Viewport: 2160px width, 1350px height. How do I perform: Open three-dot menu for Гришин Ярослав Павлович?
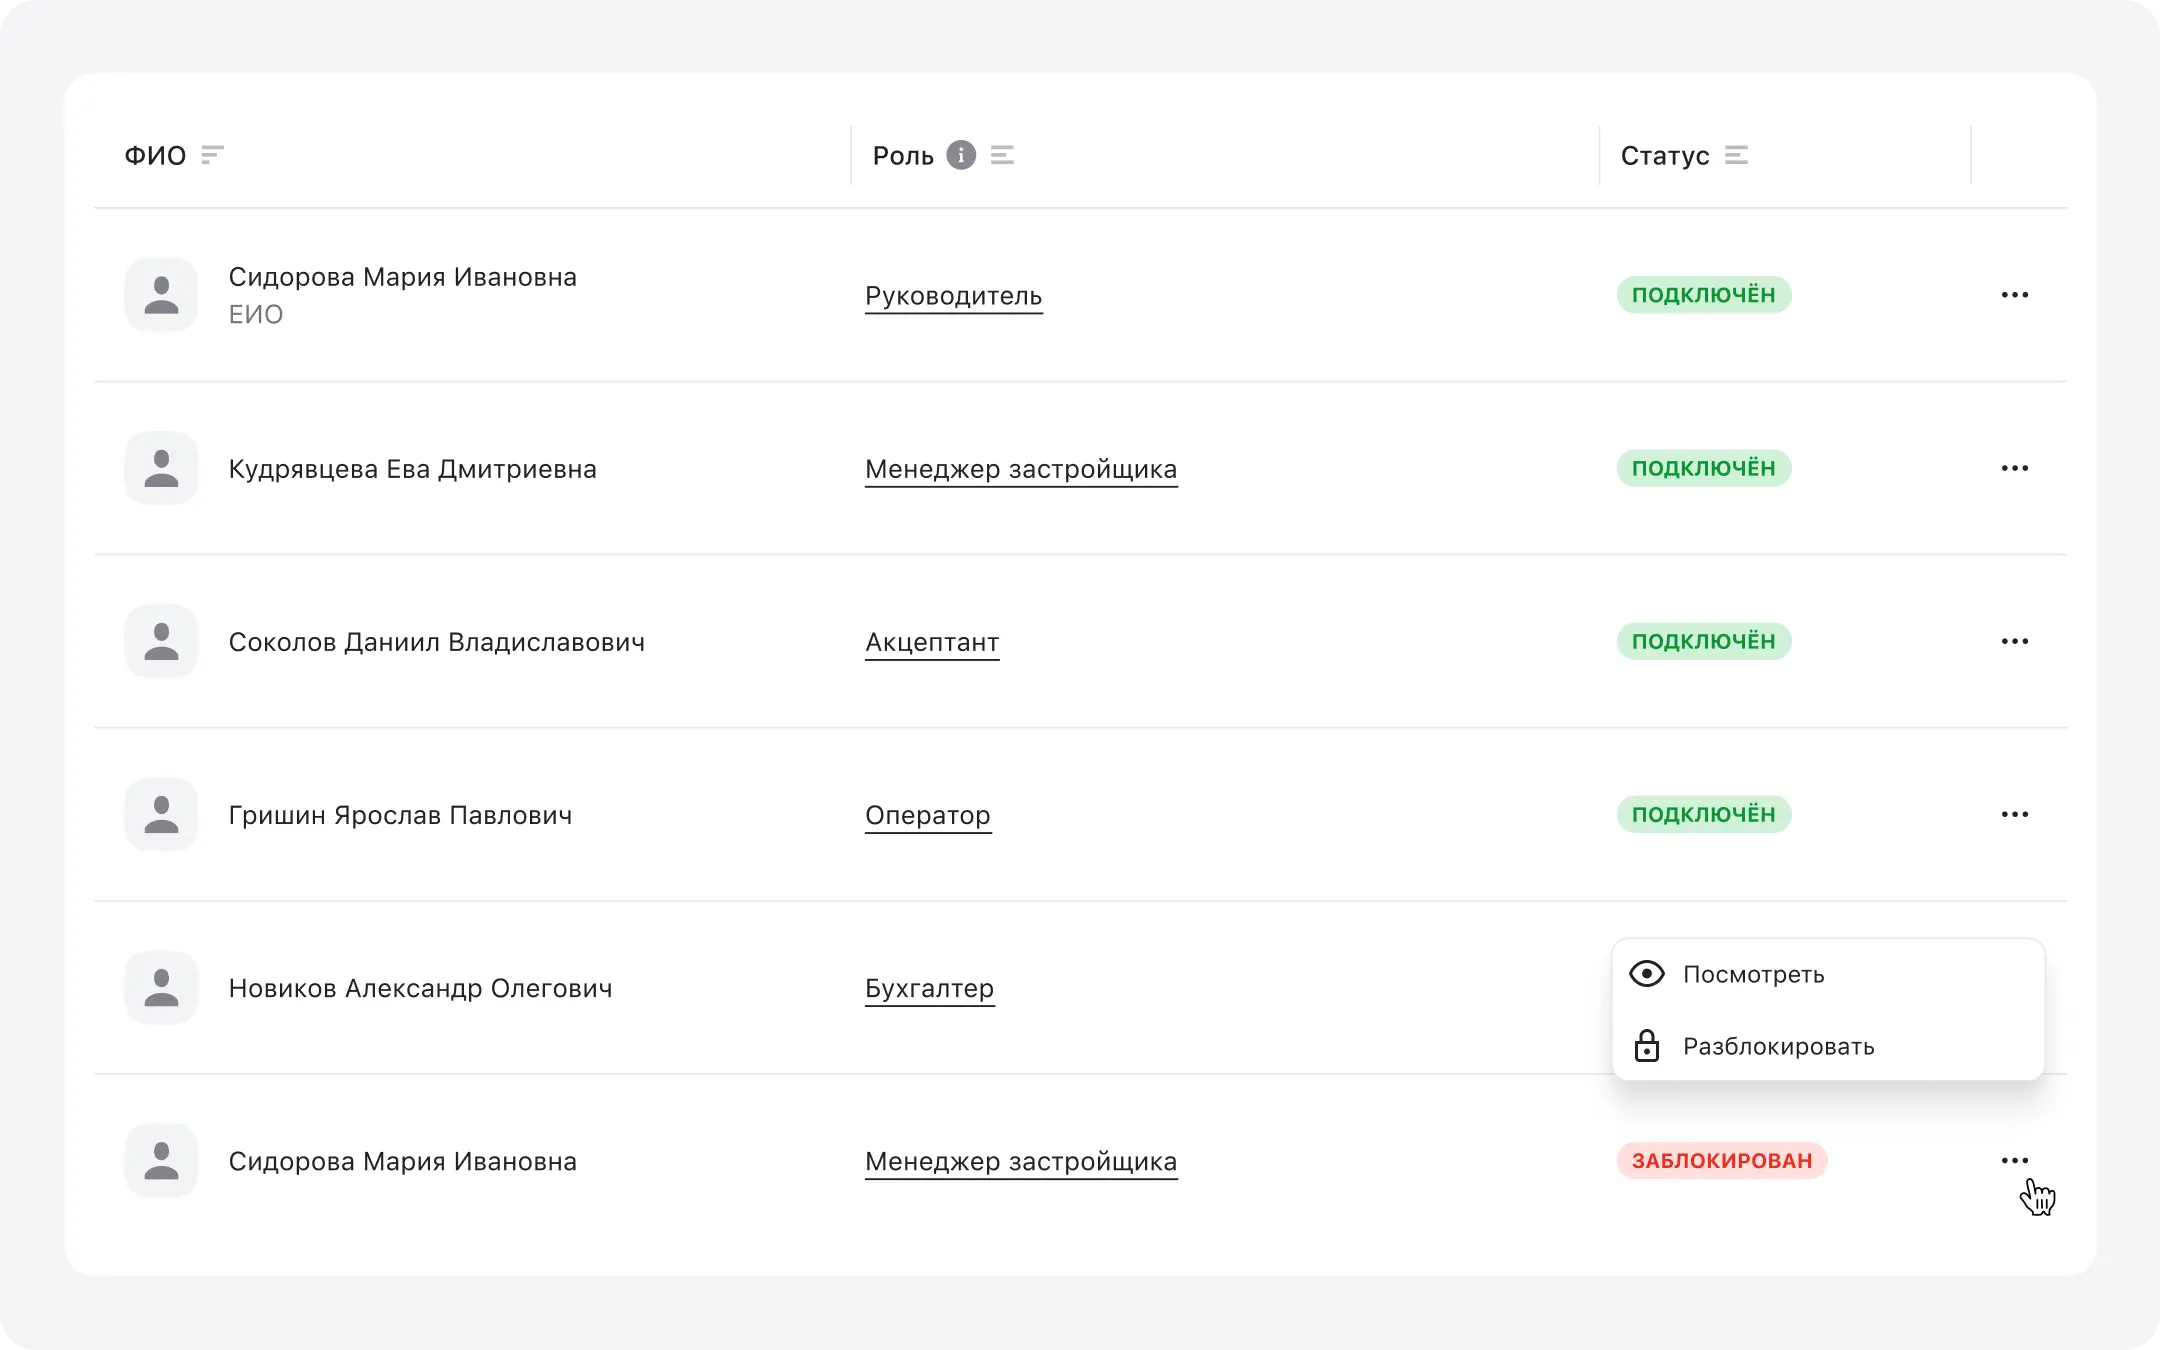pyautogui.click(x=2014, y=814)
